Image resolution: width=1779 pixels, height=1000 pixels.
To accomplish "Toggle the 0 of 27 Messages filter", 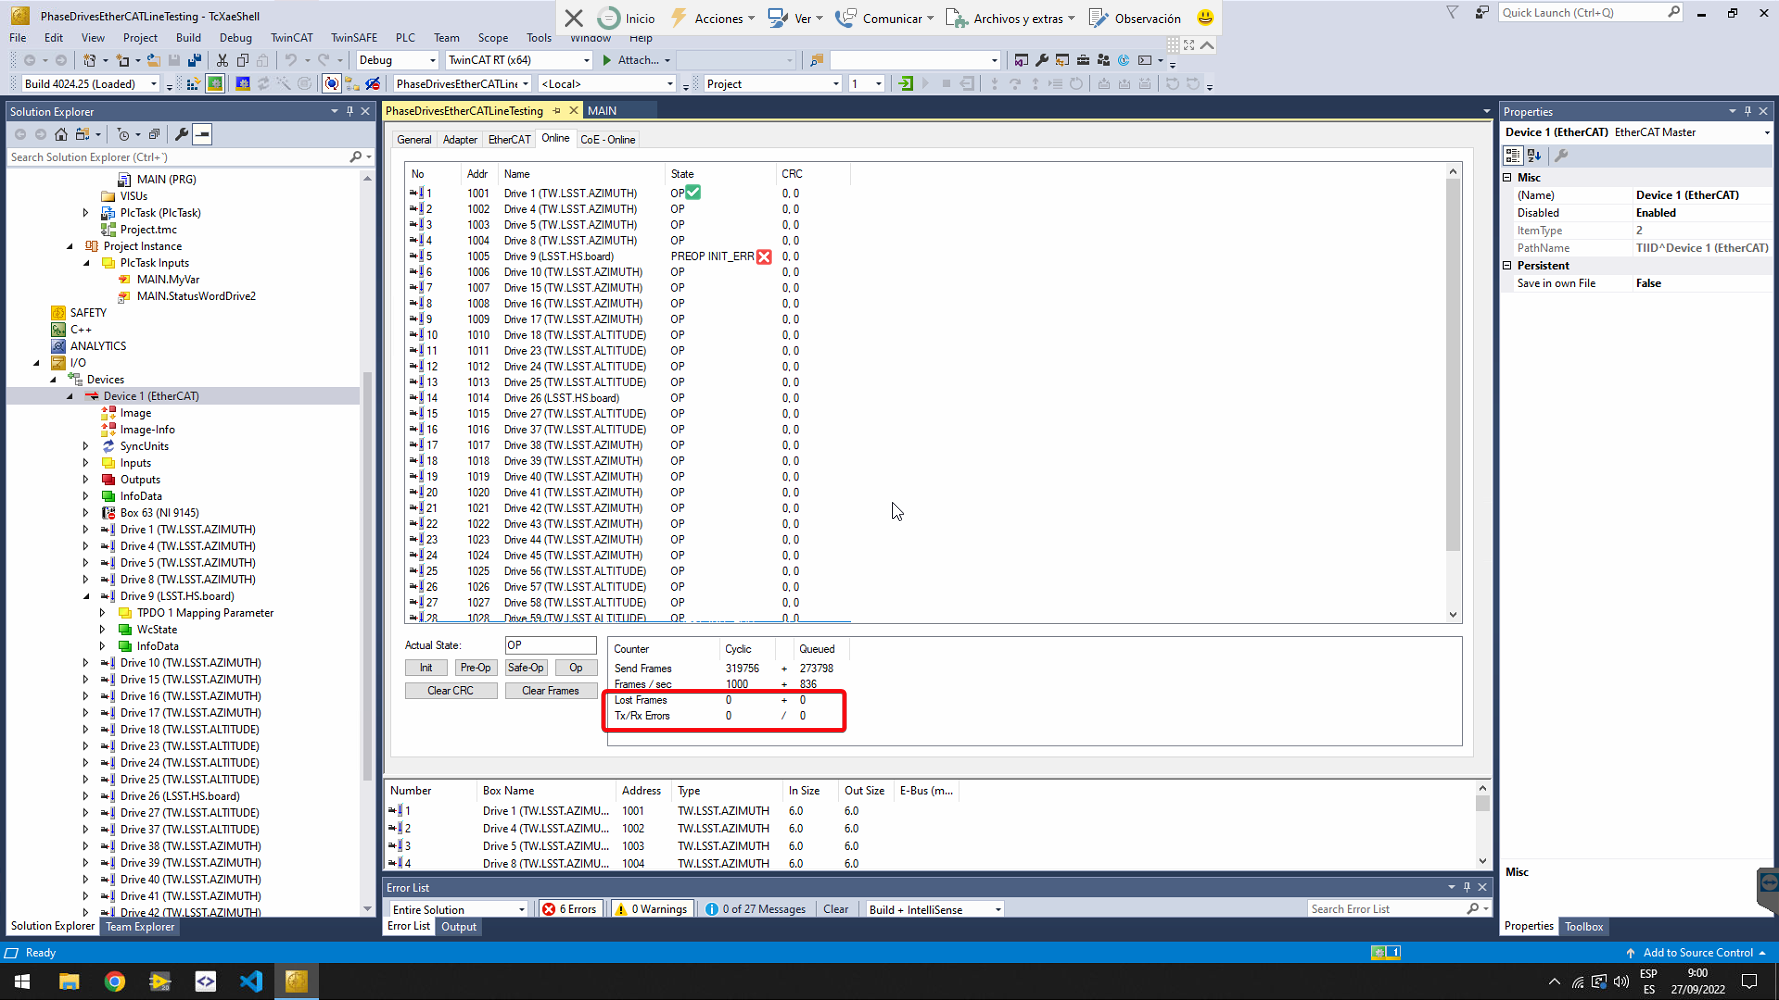I will coord(755,909).
